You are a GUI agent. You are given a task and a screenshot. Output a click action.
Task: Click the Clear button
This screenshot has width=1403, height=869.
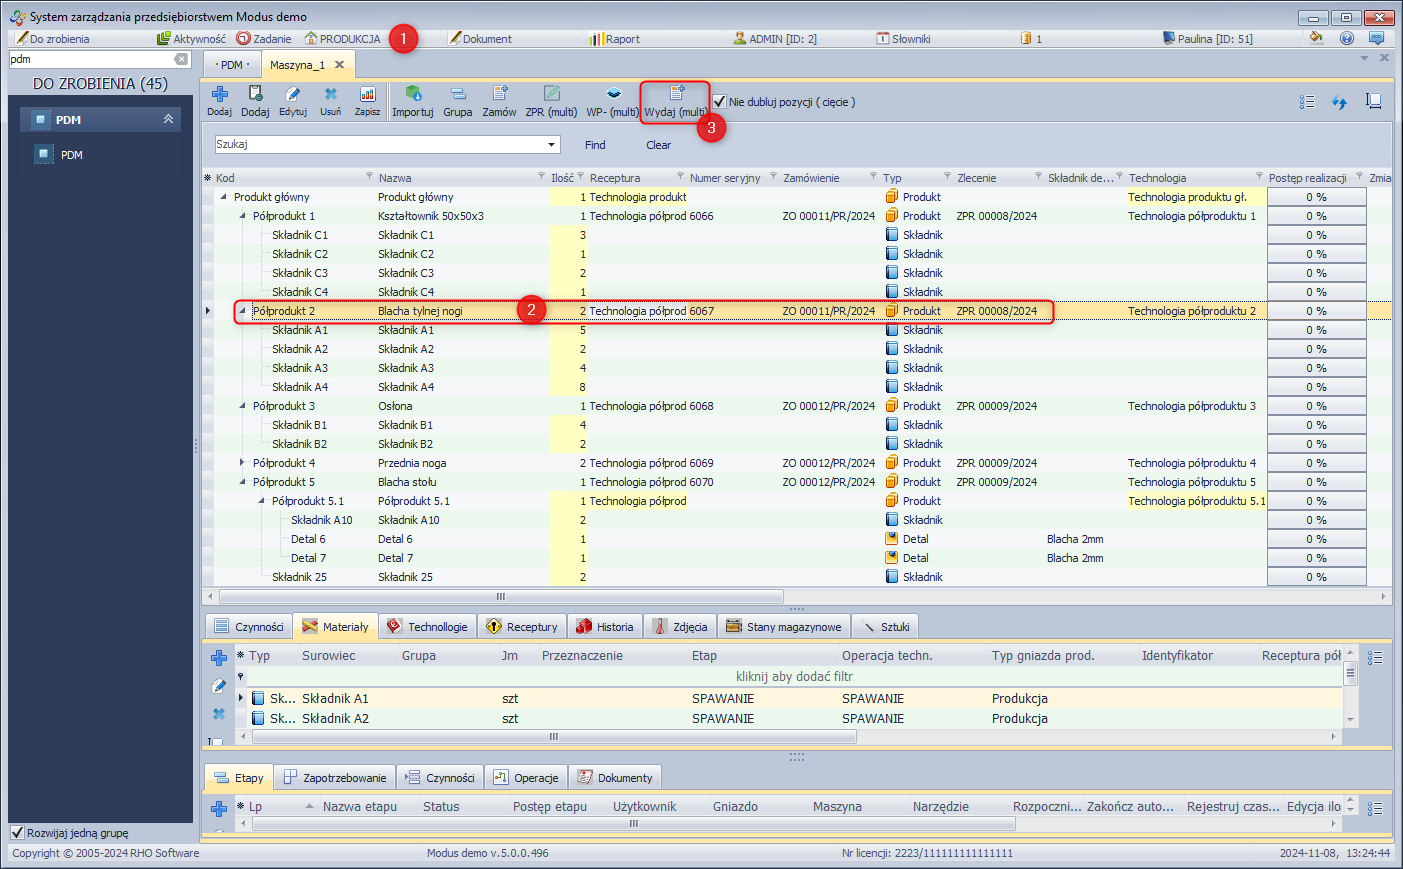[658, 145]
